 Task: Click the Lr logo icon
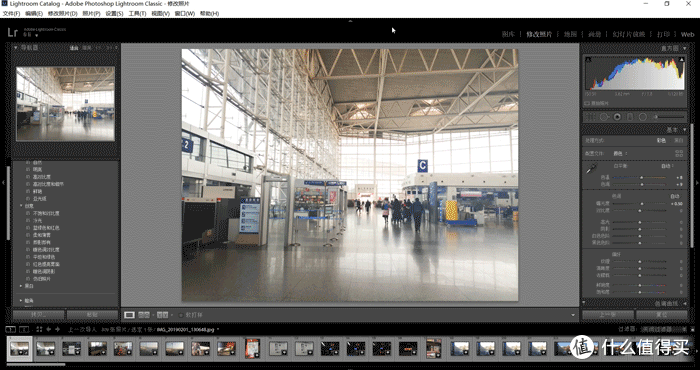tap(12, 32)
